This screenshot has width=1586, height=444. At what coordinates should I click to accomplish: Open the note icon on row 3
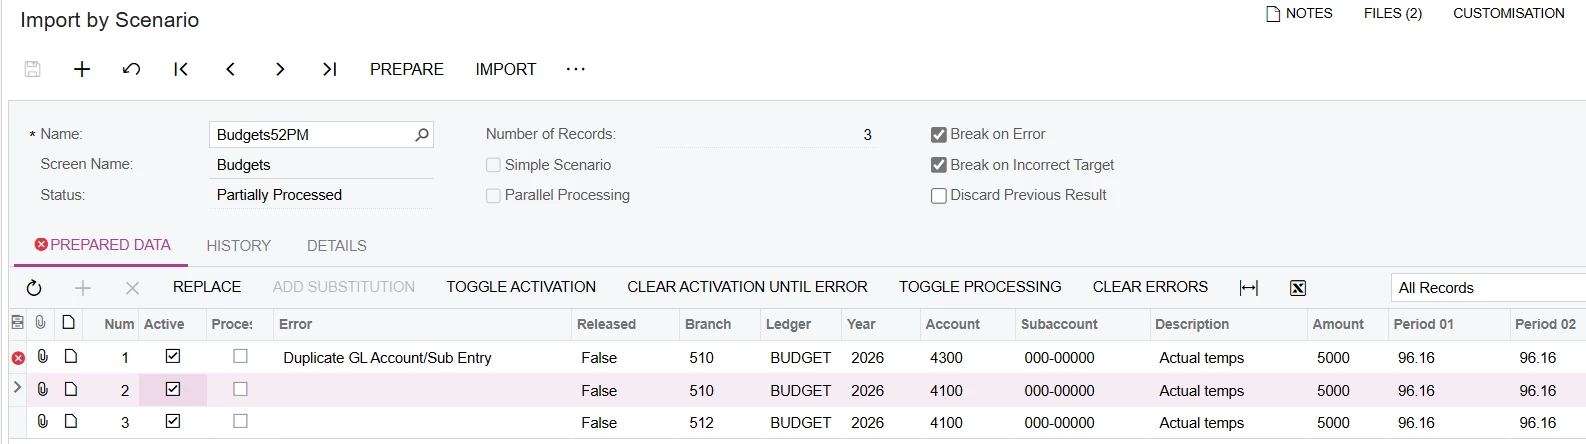71,422
